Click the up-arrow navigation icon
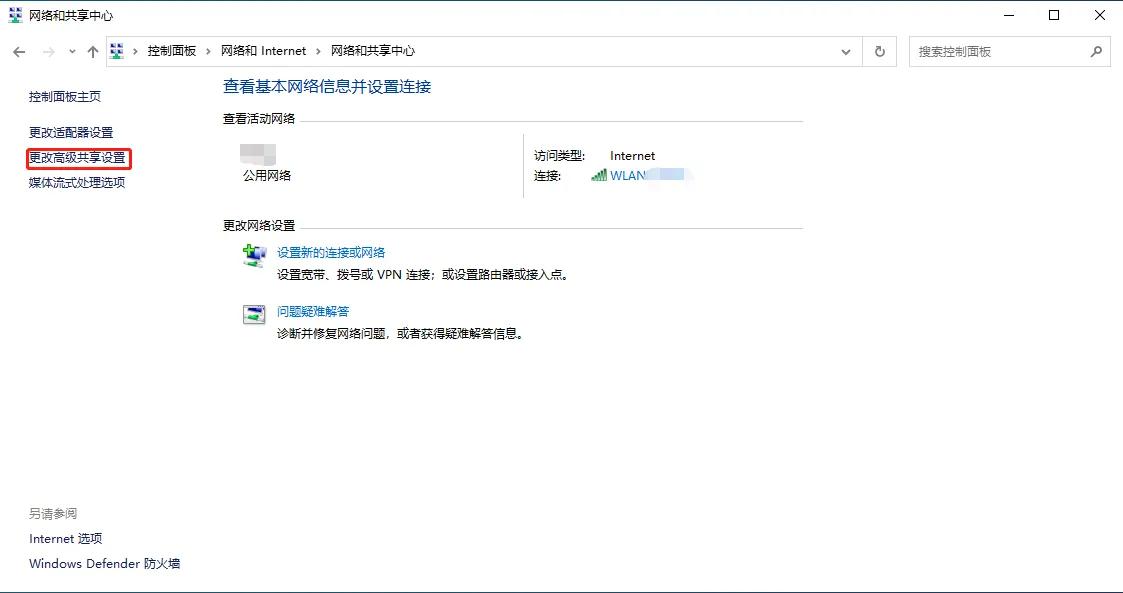Image resolution: width=1123 pixels, height=593 pixels. (92, 51)
